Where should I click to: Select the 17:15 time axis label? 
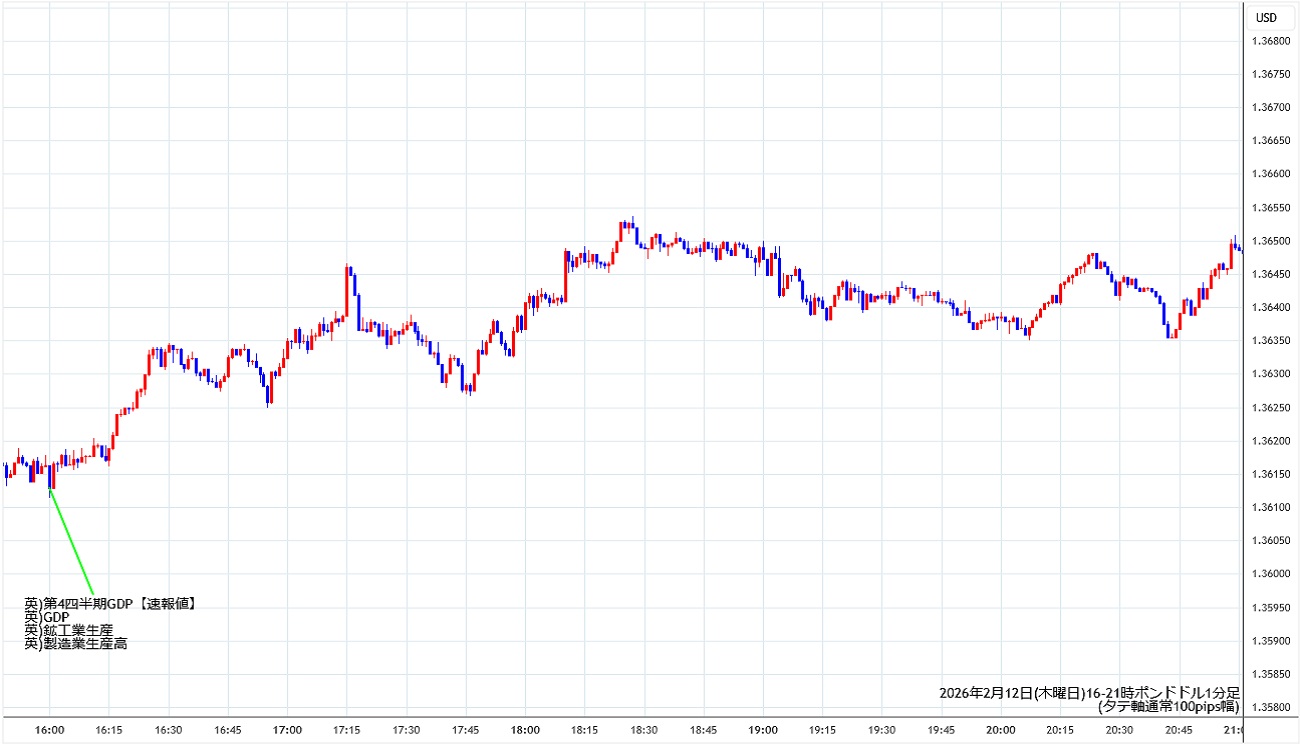point(347,731)
